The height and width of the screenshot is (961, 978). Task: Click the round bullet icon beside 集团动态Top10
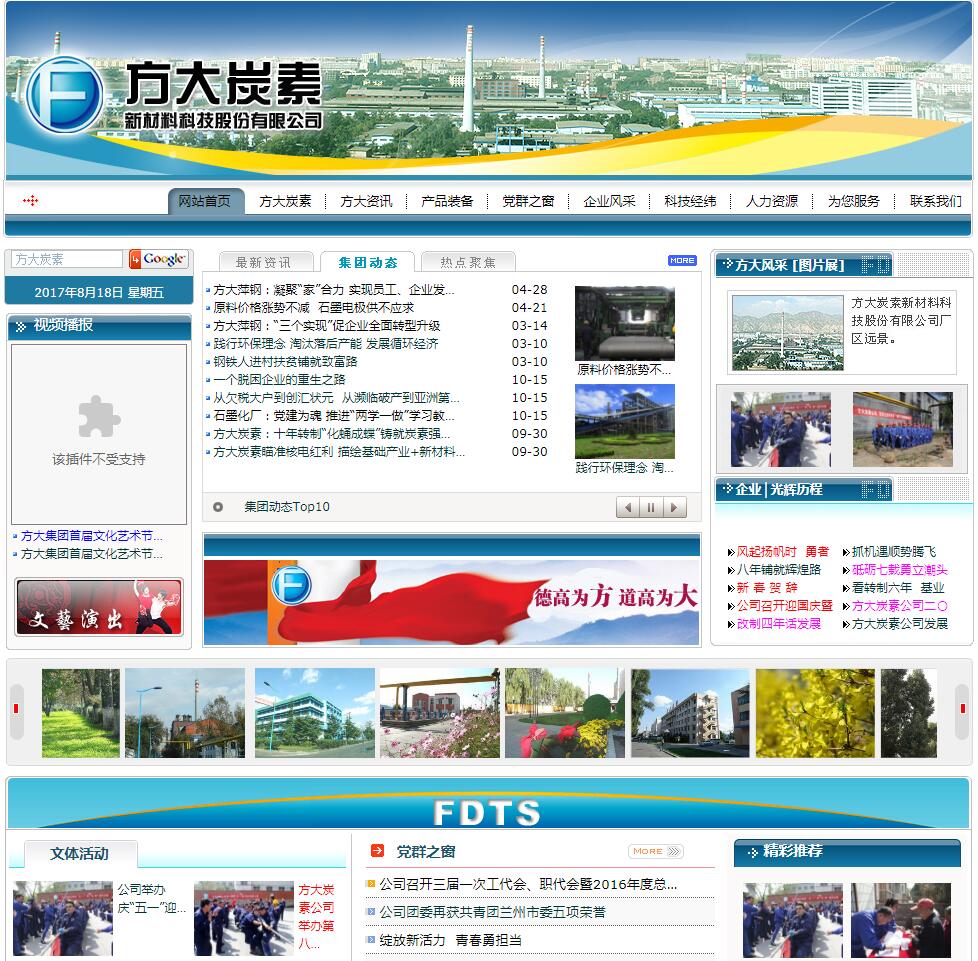point(218,507)
